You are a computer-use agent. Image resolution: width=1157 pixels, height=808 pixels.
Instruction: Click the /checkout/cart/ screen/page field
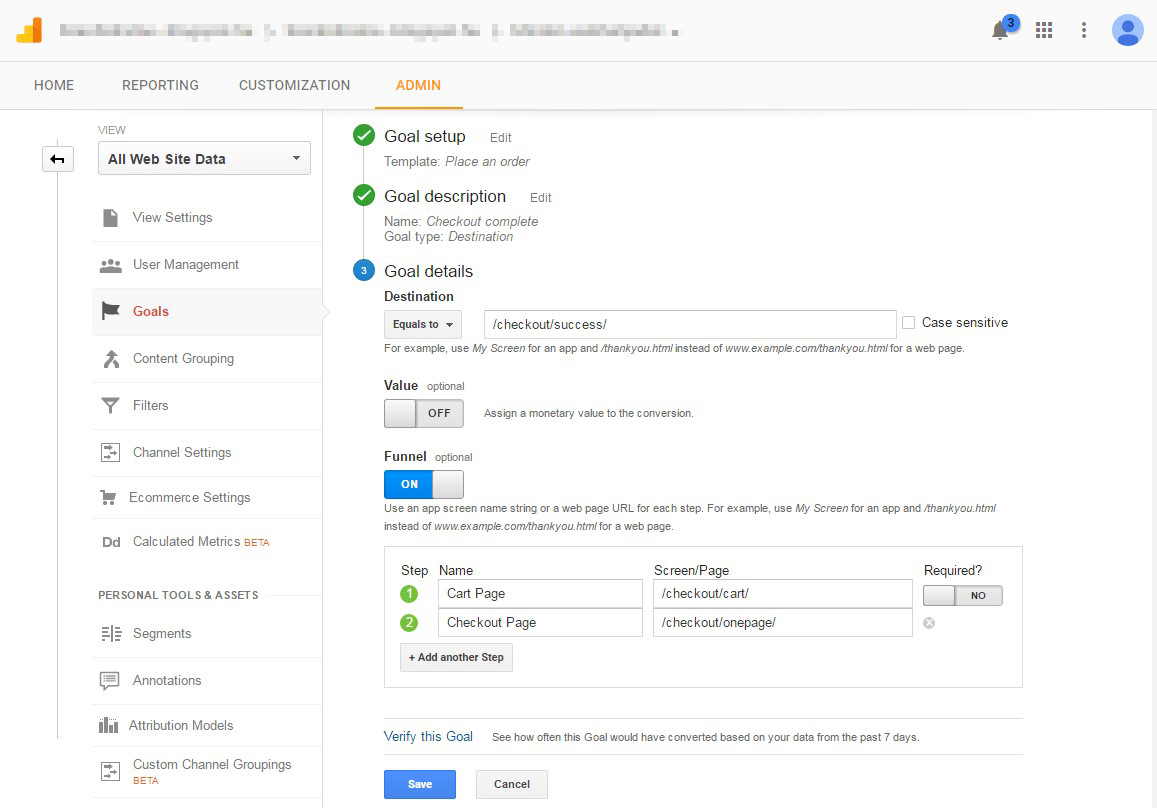pyautogui.click(x=783, y=593)
